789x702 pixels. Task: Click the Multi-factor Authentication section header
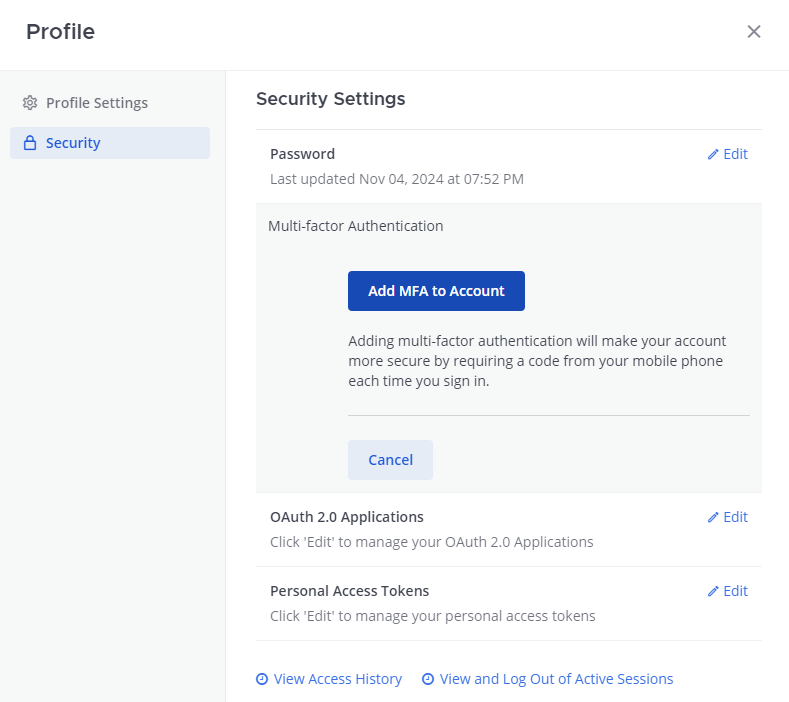[x=355, y=226]
